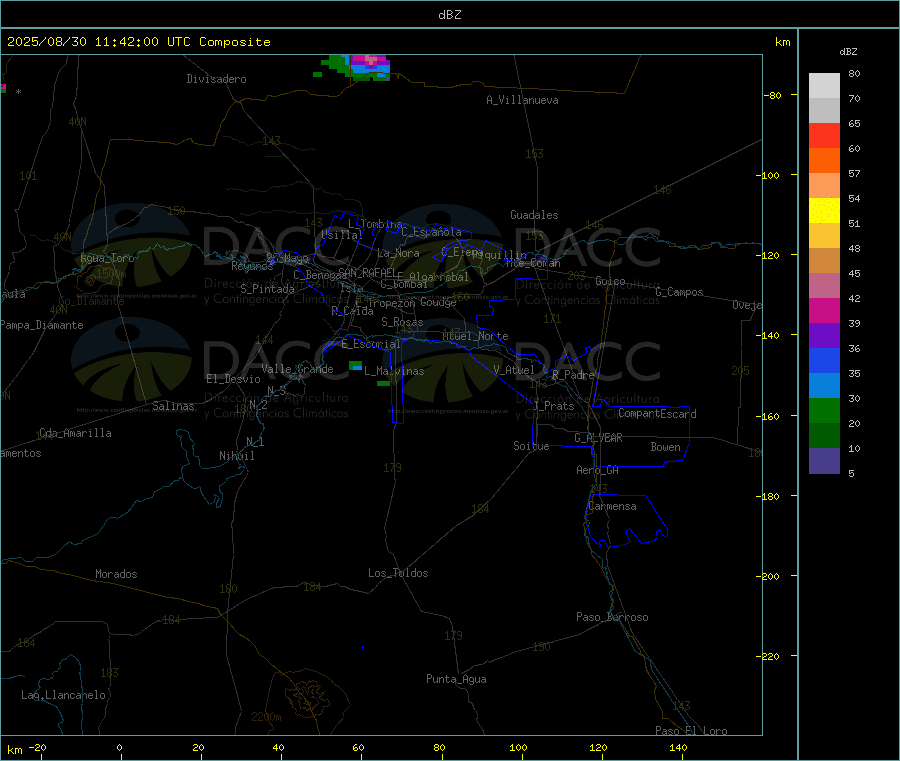Click the Guico map label

point(610,281)
